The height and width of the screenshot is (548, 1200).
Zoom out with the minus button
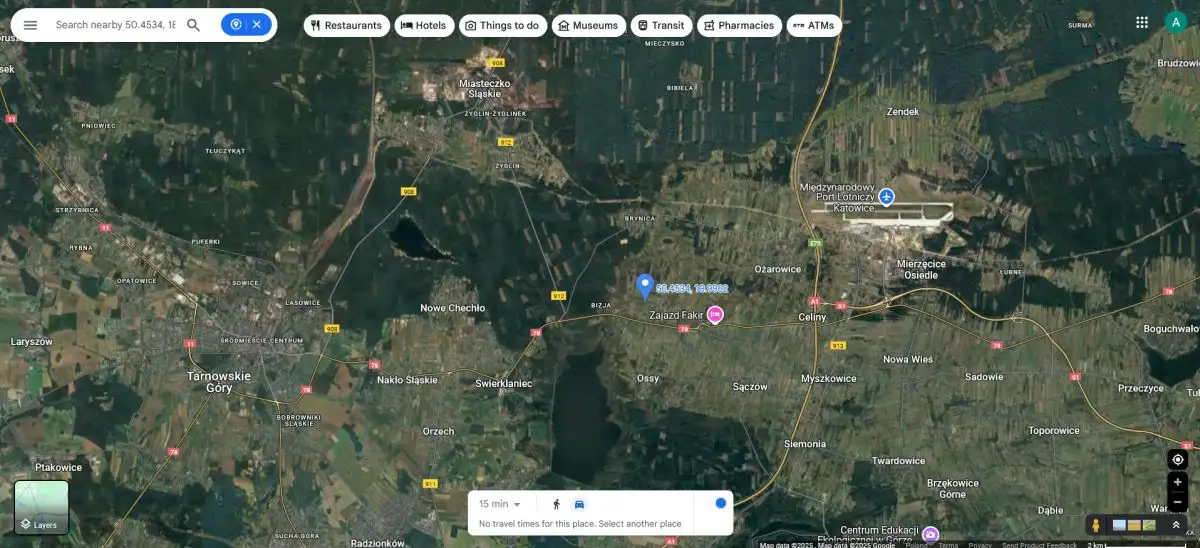[x=1177, y=502]
